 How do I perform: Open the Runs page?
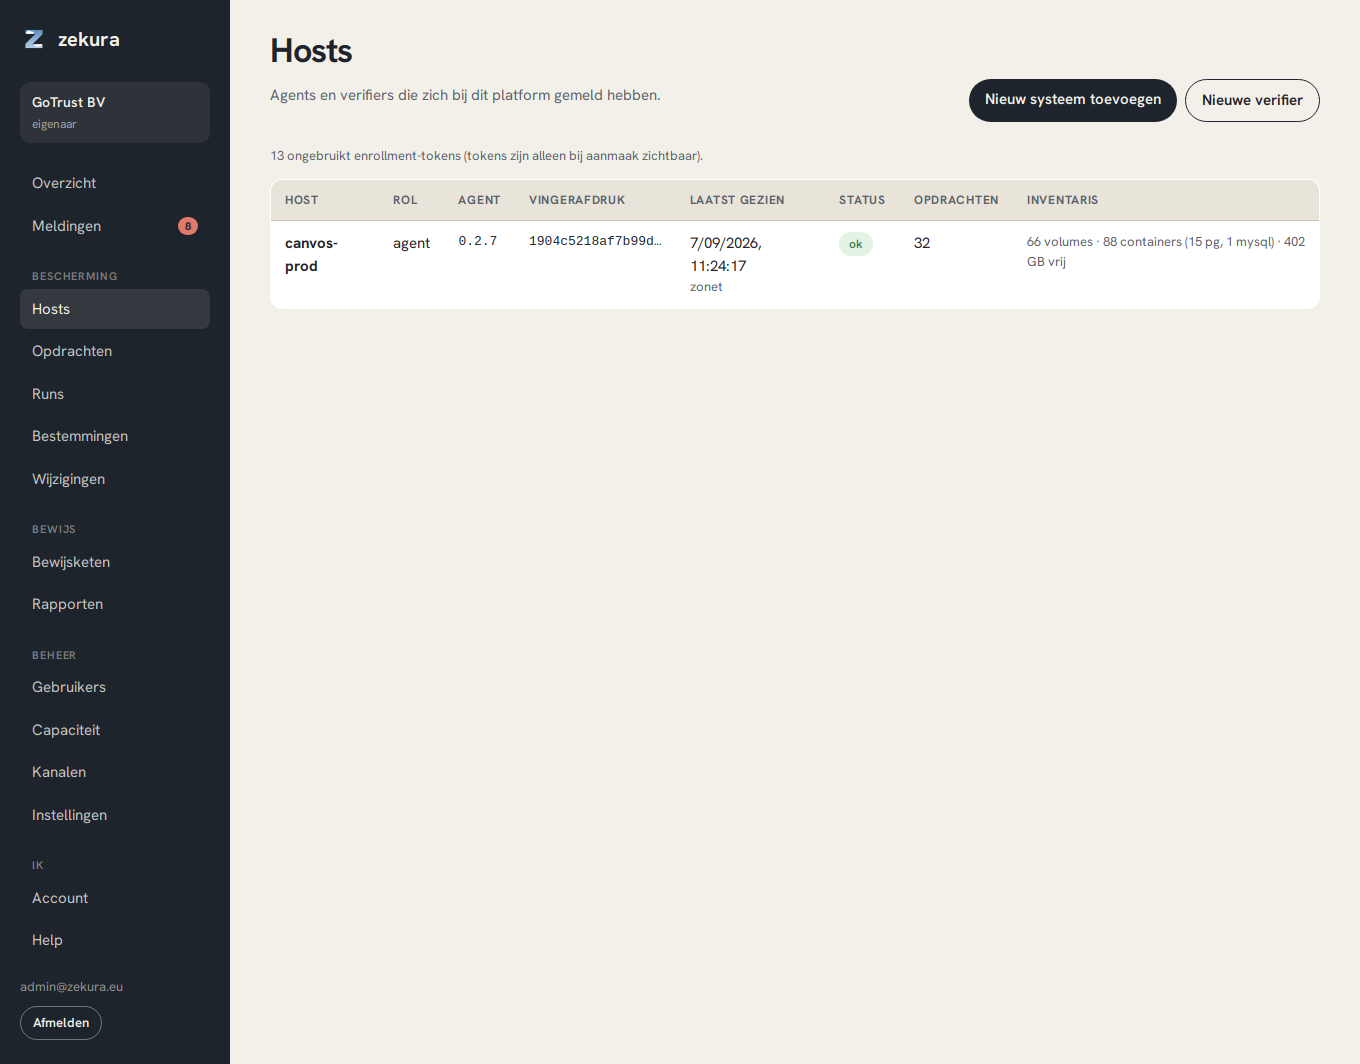coord(115,394)
